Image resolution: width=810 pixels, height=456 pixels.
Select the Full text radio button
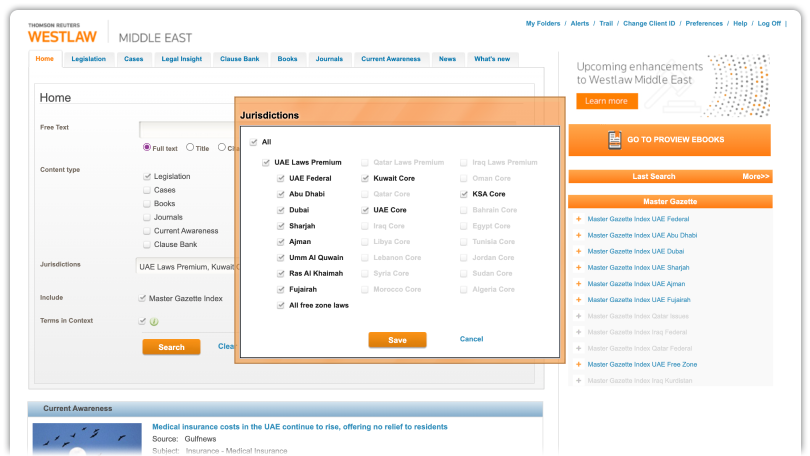pyautogui.click(x=147, y=148)
